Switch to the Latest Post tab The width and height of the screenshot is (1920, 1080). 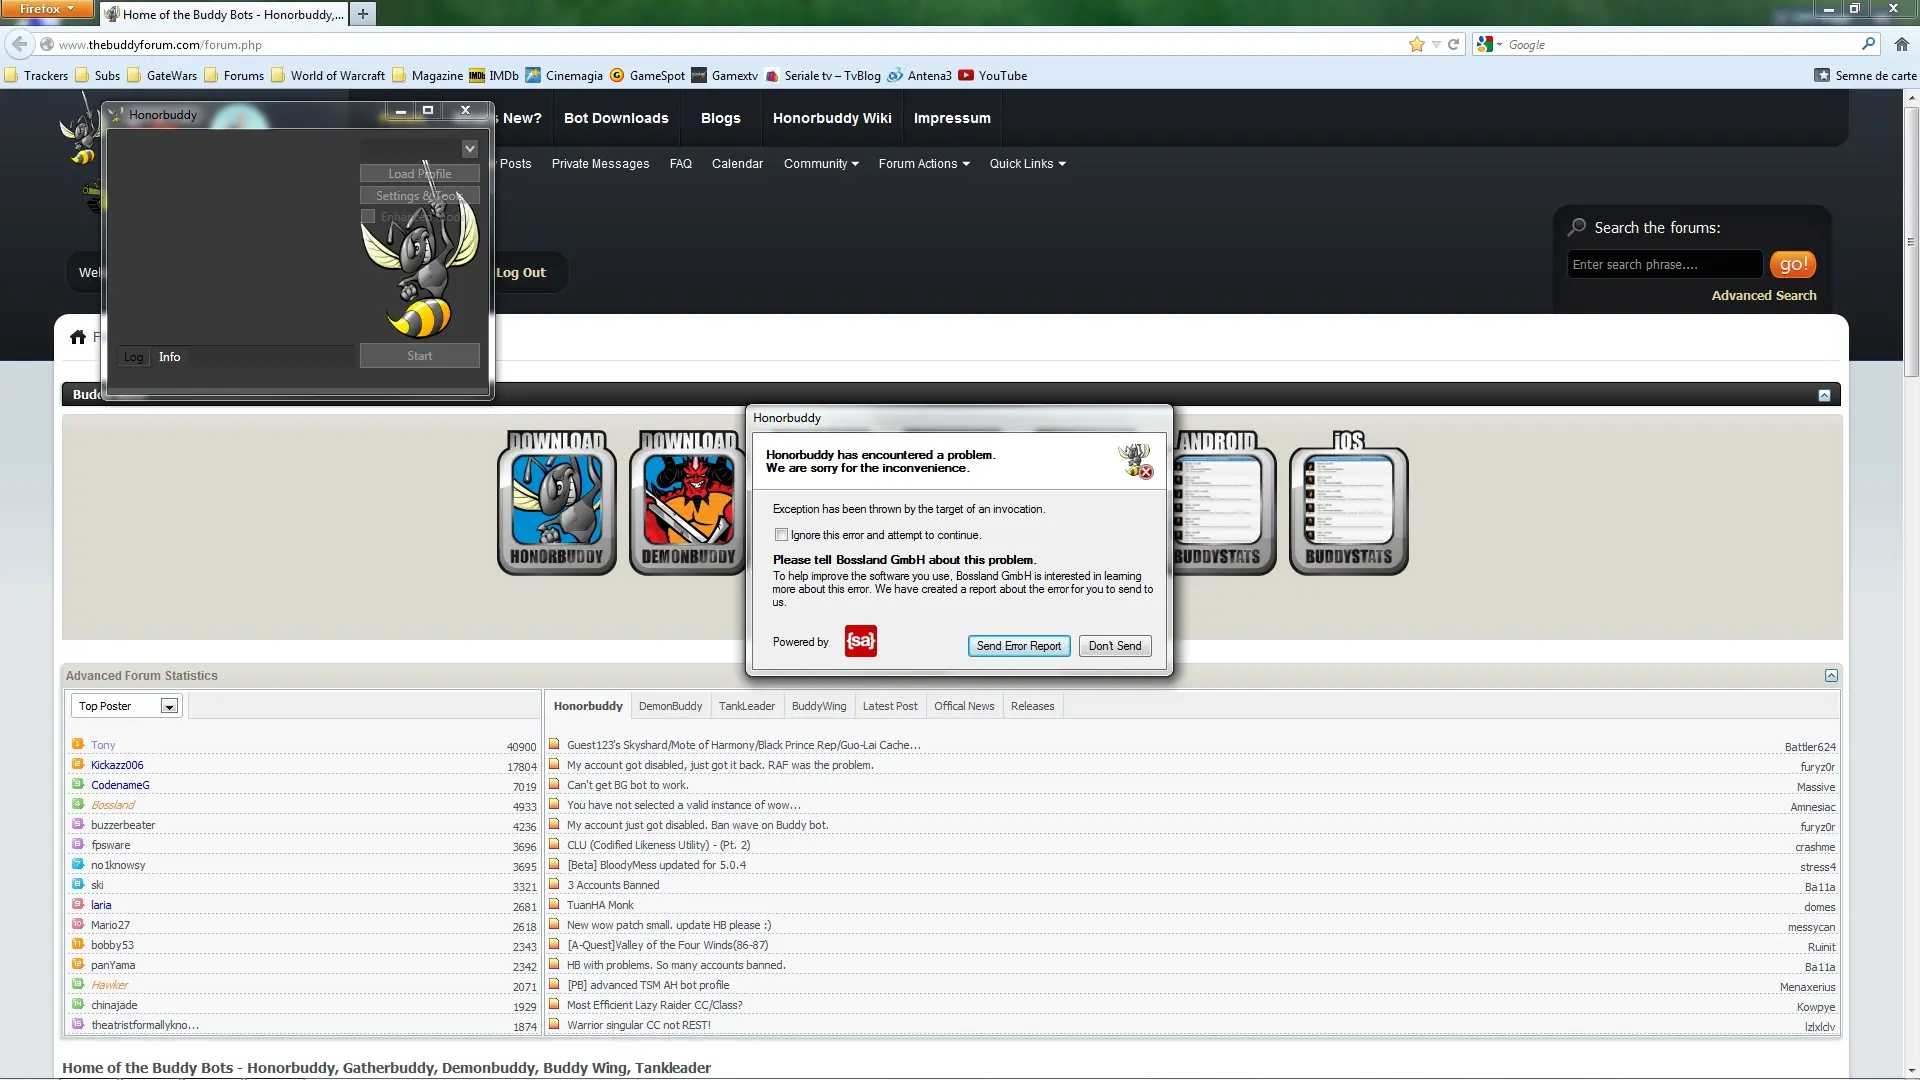pos(889,706)
